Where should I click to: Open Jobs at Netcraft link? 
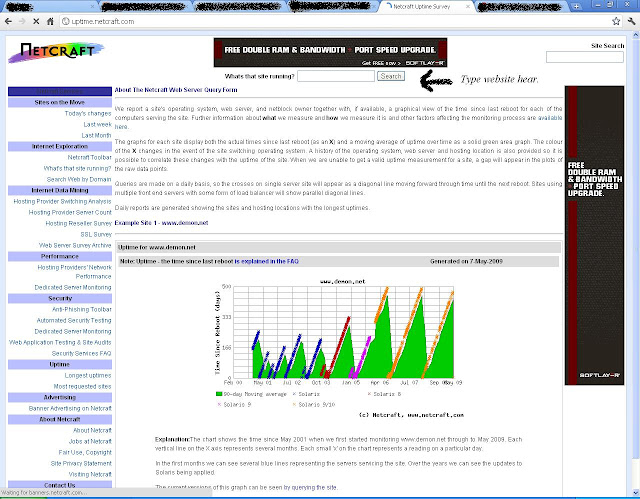tap(90, 442)
